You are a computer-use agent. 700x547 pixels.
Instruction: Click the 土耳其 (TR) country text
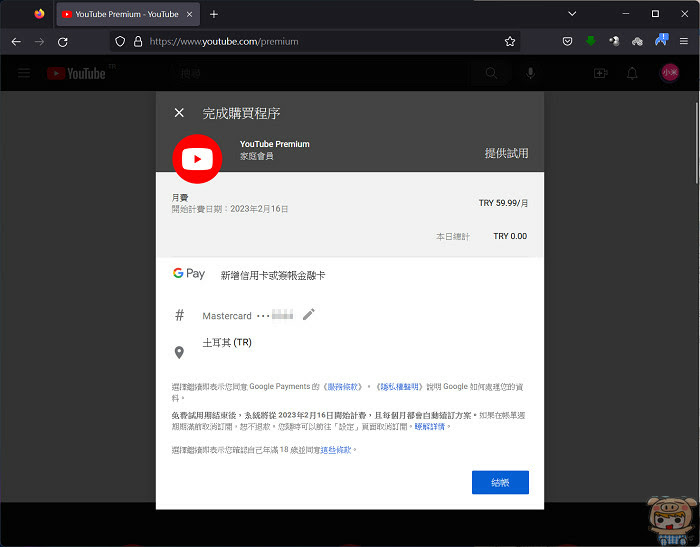point(227,342)
